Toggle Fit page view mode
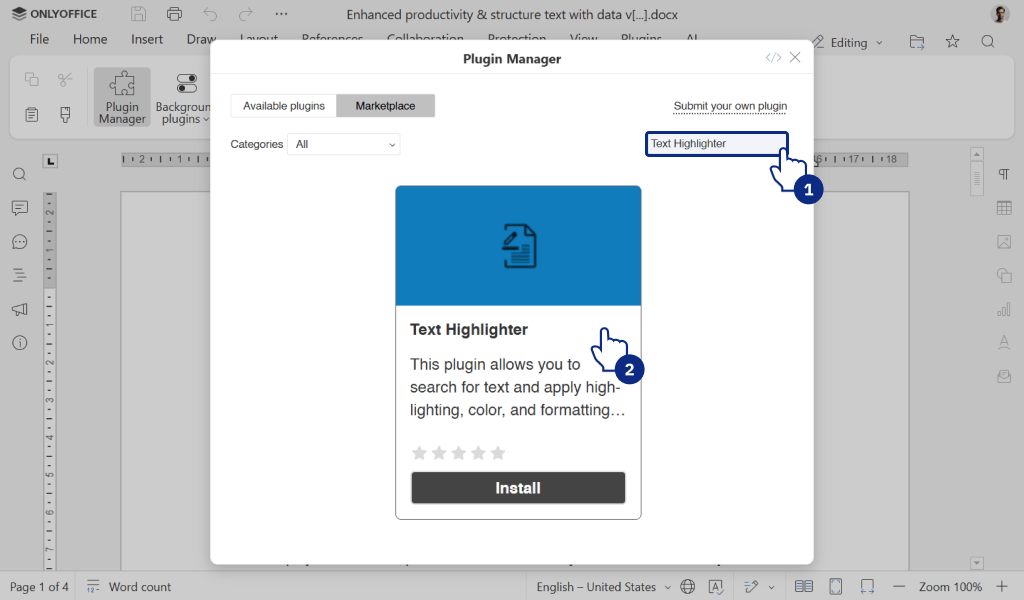This screenshot has height=600, width=1024. click(x=835, y=587)
